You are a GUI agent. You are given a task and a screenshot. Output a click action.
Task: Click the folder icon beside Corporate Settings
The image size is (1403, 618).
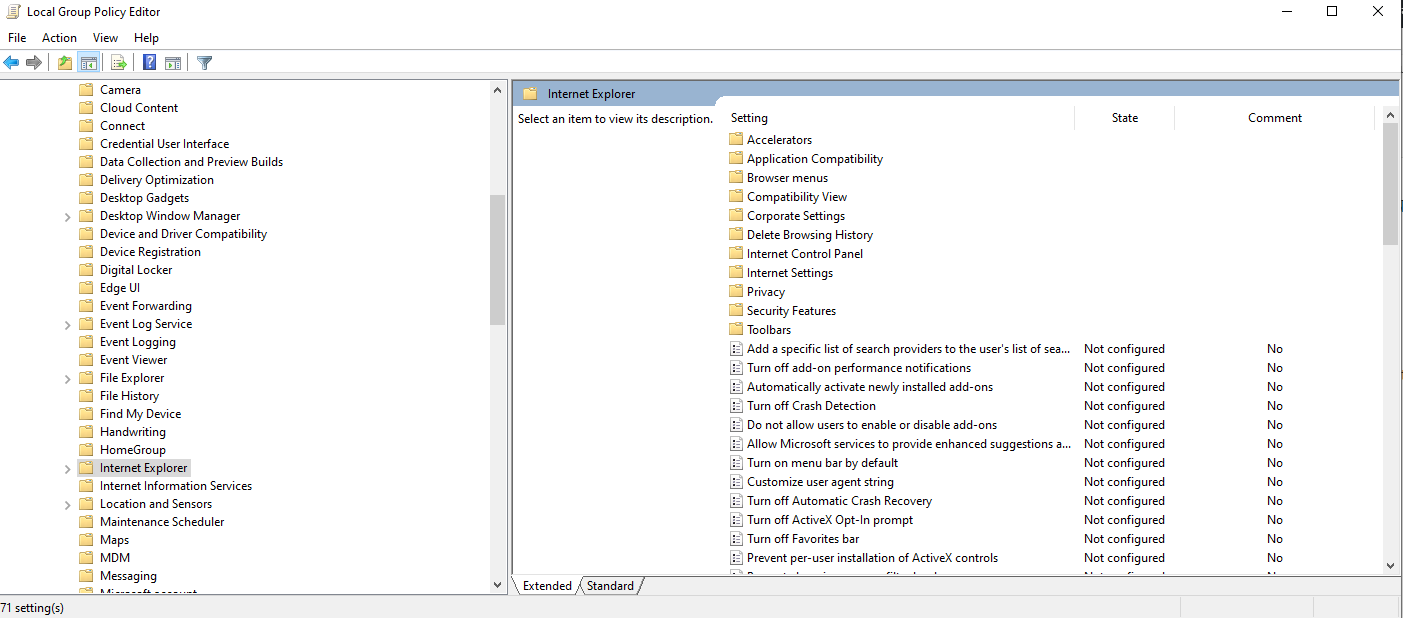pos(736,216)
